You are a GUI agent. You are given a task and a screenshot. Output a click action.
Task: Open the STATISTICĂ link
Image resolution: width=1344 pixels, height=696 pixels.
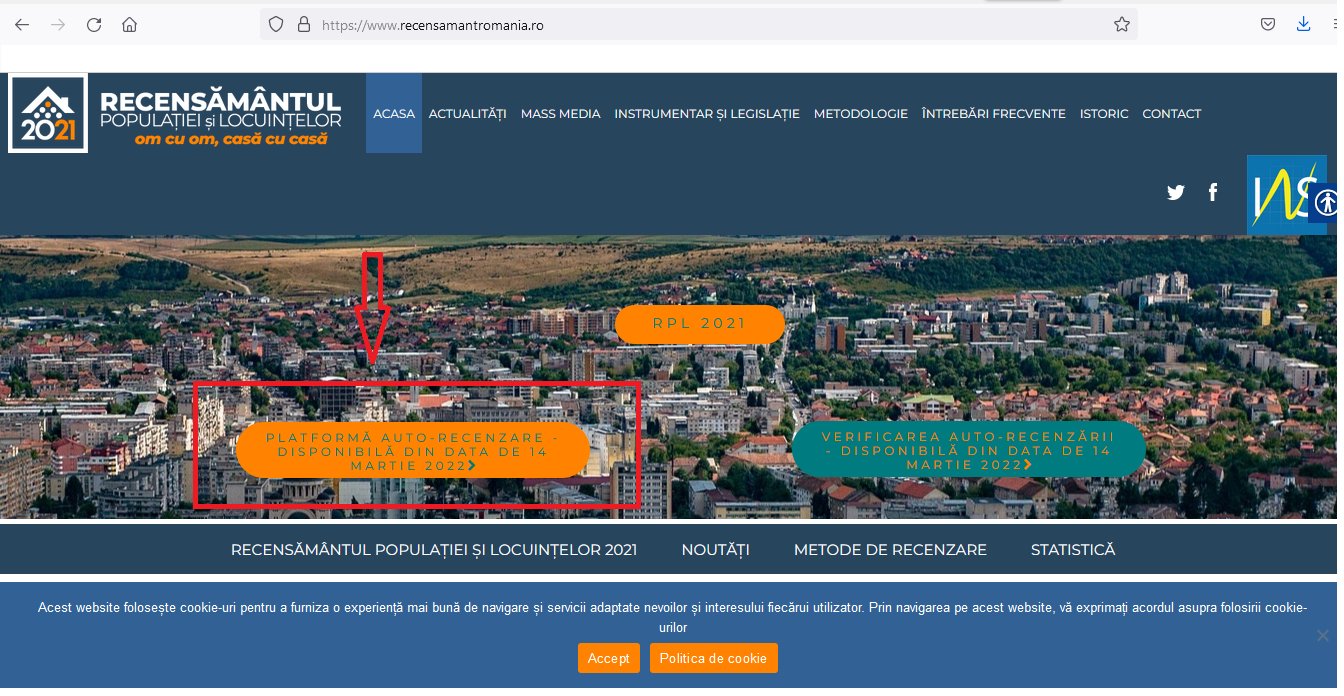(x=1072, y=549)
